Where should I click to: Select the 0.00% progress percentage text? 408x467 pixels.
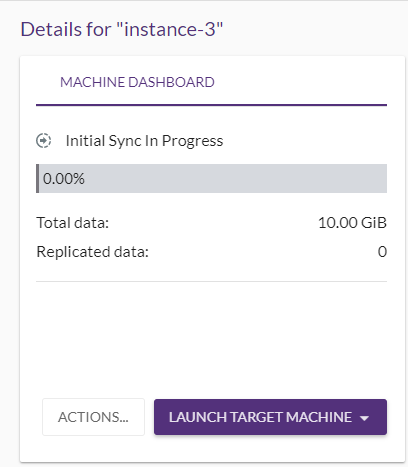pos(64,179)
